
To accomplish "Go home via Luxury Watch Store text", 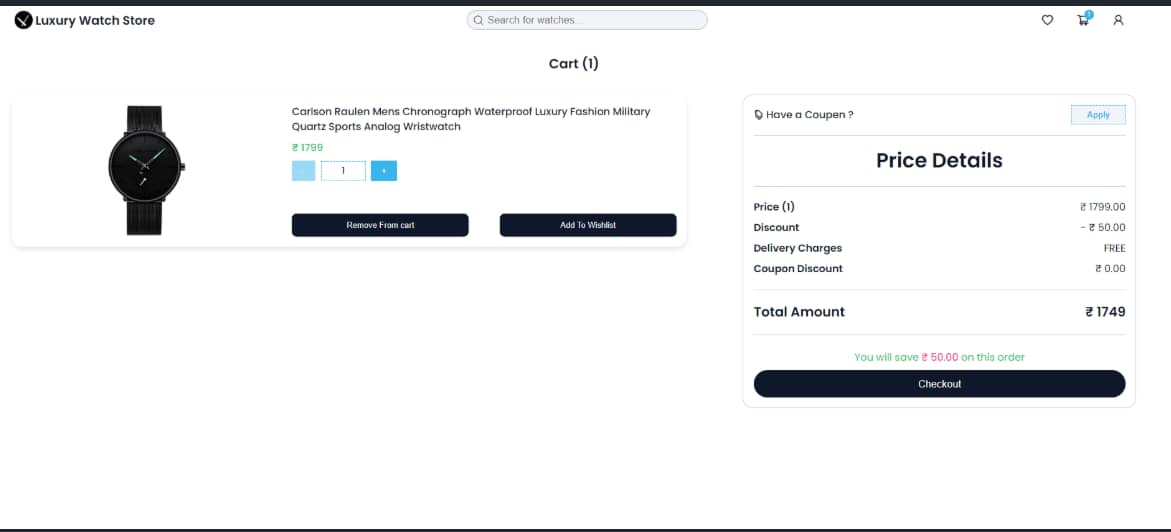I will click(x=95, y=20).
